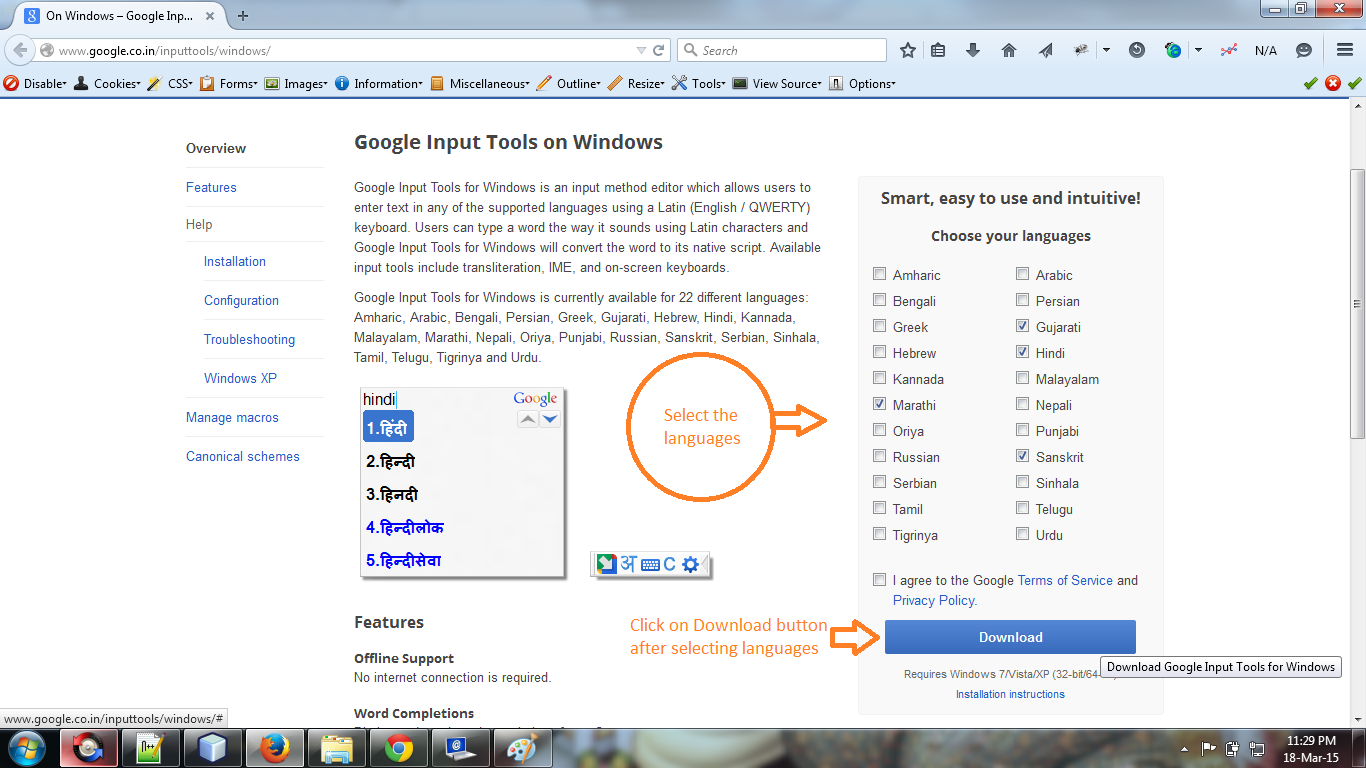Tick the Tamil checkbox
The height and width of the screenshot is (768, 1366).
point(879,508)
